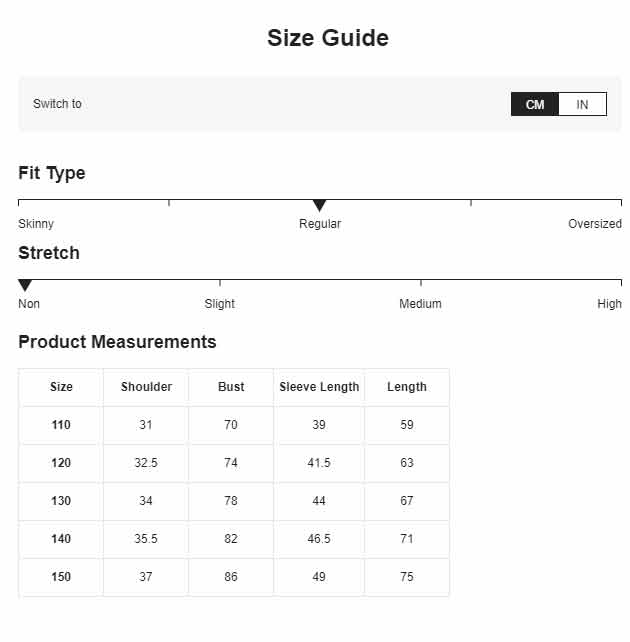
Task: Click the Oversized fit label
Action: pyautogui.click(x=595, y=224)
